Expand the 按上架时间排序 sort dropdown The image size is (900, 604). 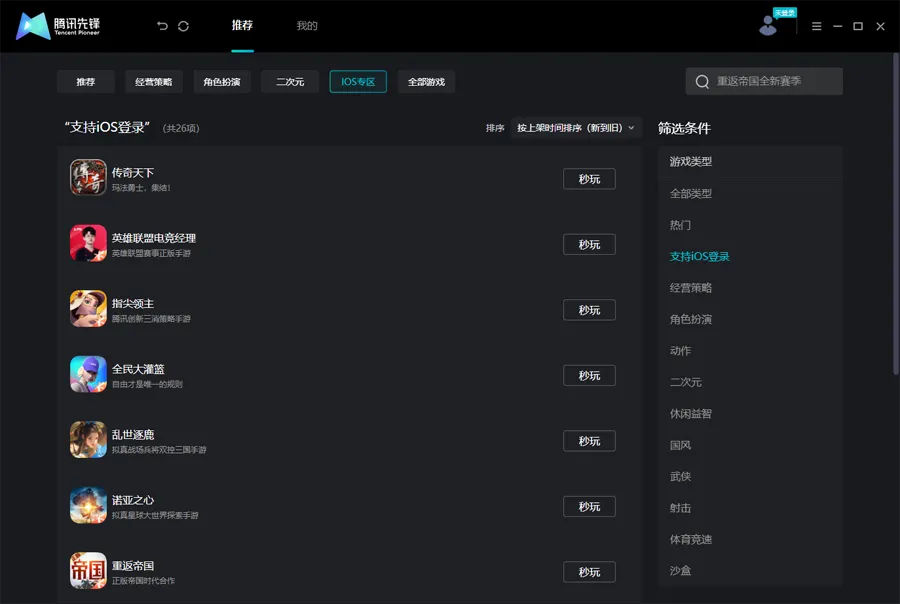coord(576,127)
